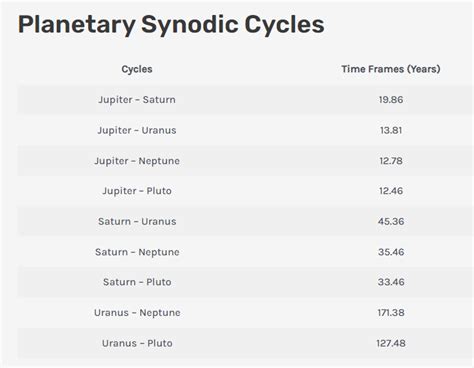Viewport: 474px width, 368px height.
Task: Click the 12.78 value
Action: coord(391,161)
